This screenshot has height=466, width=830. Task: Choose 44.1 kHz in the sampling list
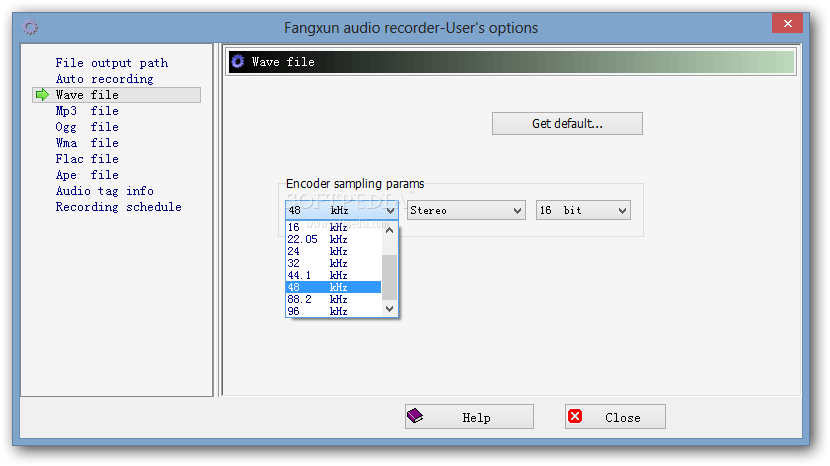point(333,275)
